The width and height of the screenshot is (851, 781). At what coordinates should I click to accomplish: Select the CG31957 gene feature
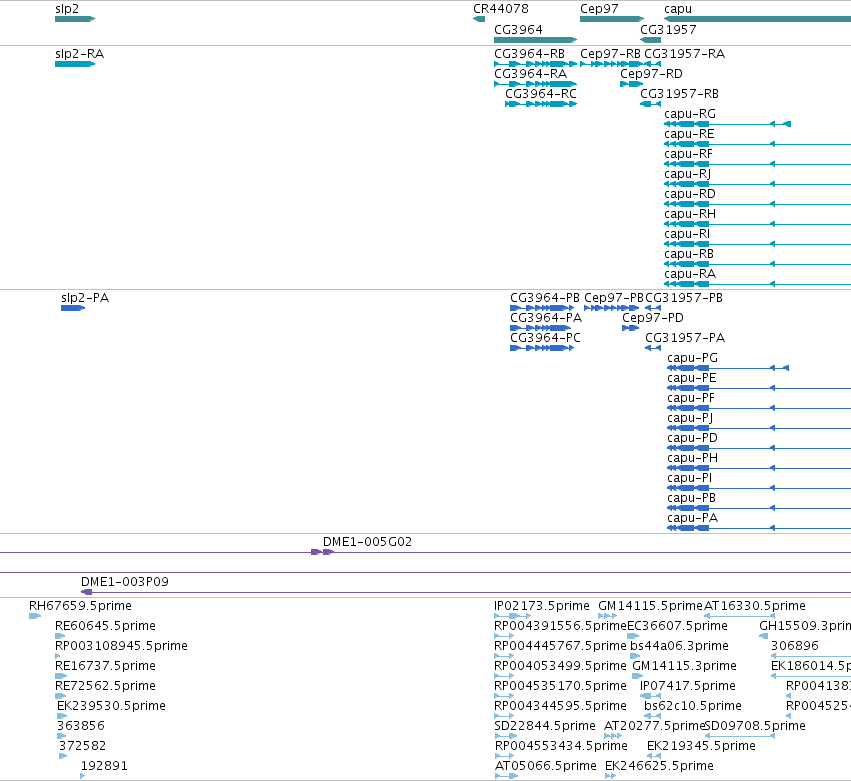point(650,40)
